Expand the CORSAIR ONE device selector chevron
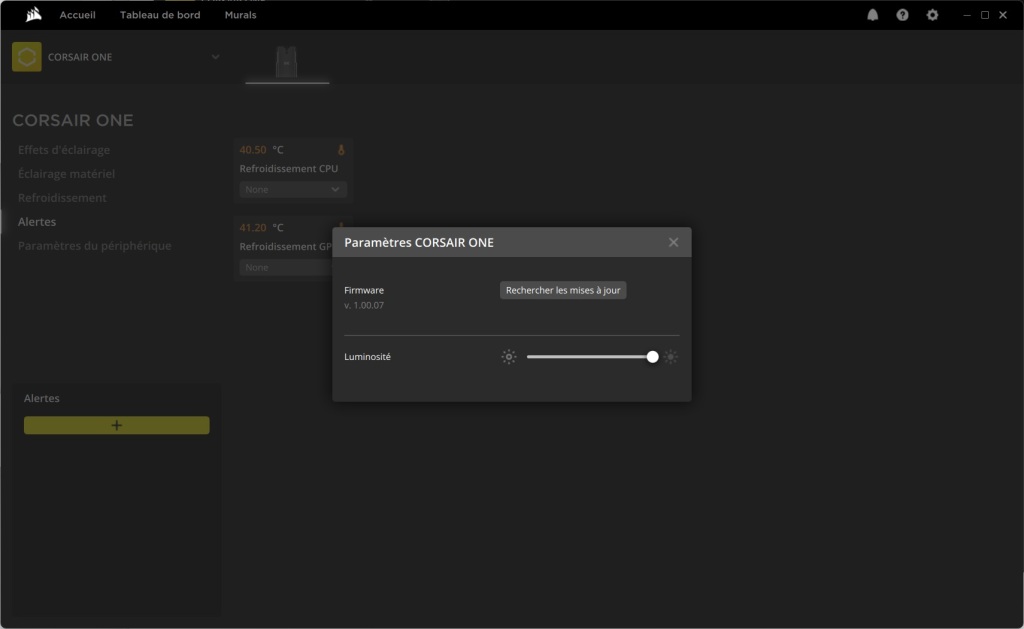 click(215, 57)
